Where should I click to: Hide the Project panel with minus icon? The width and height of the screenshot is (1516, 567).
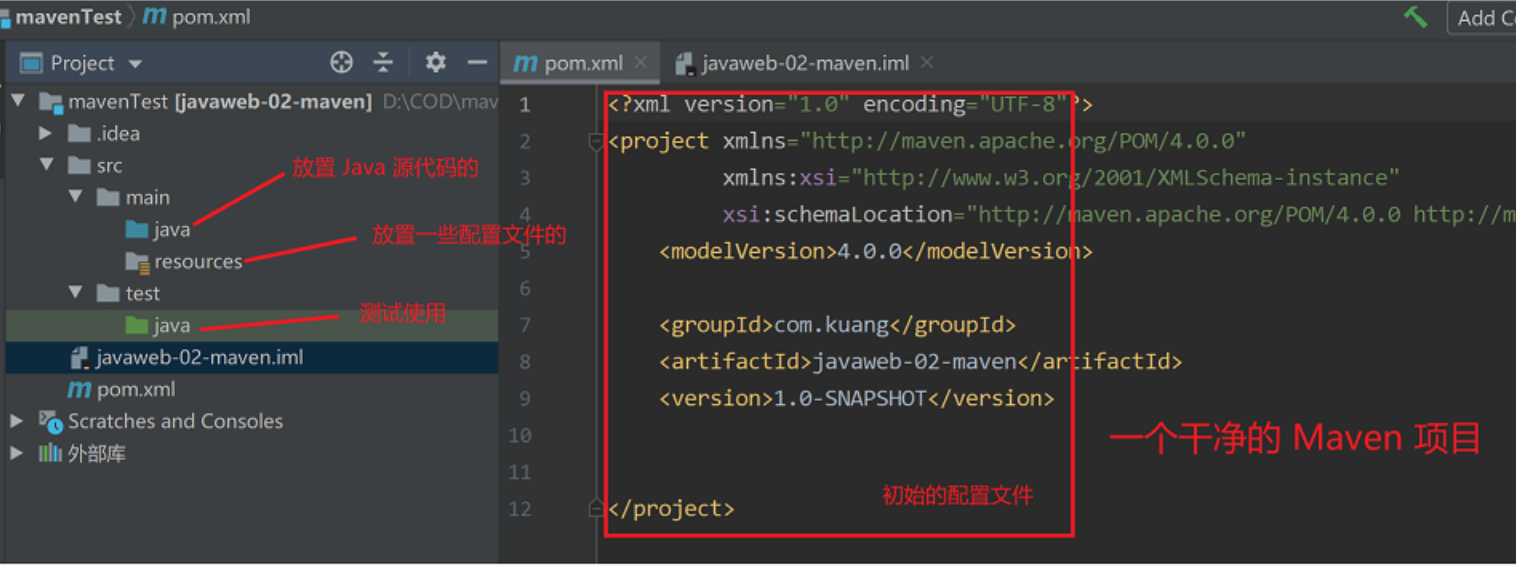477,62
